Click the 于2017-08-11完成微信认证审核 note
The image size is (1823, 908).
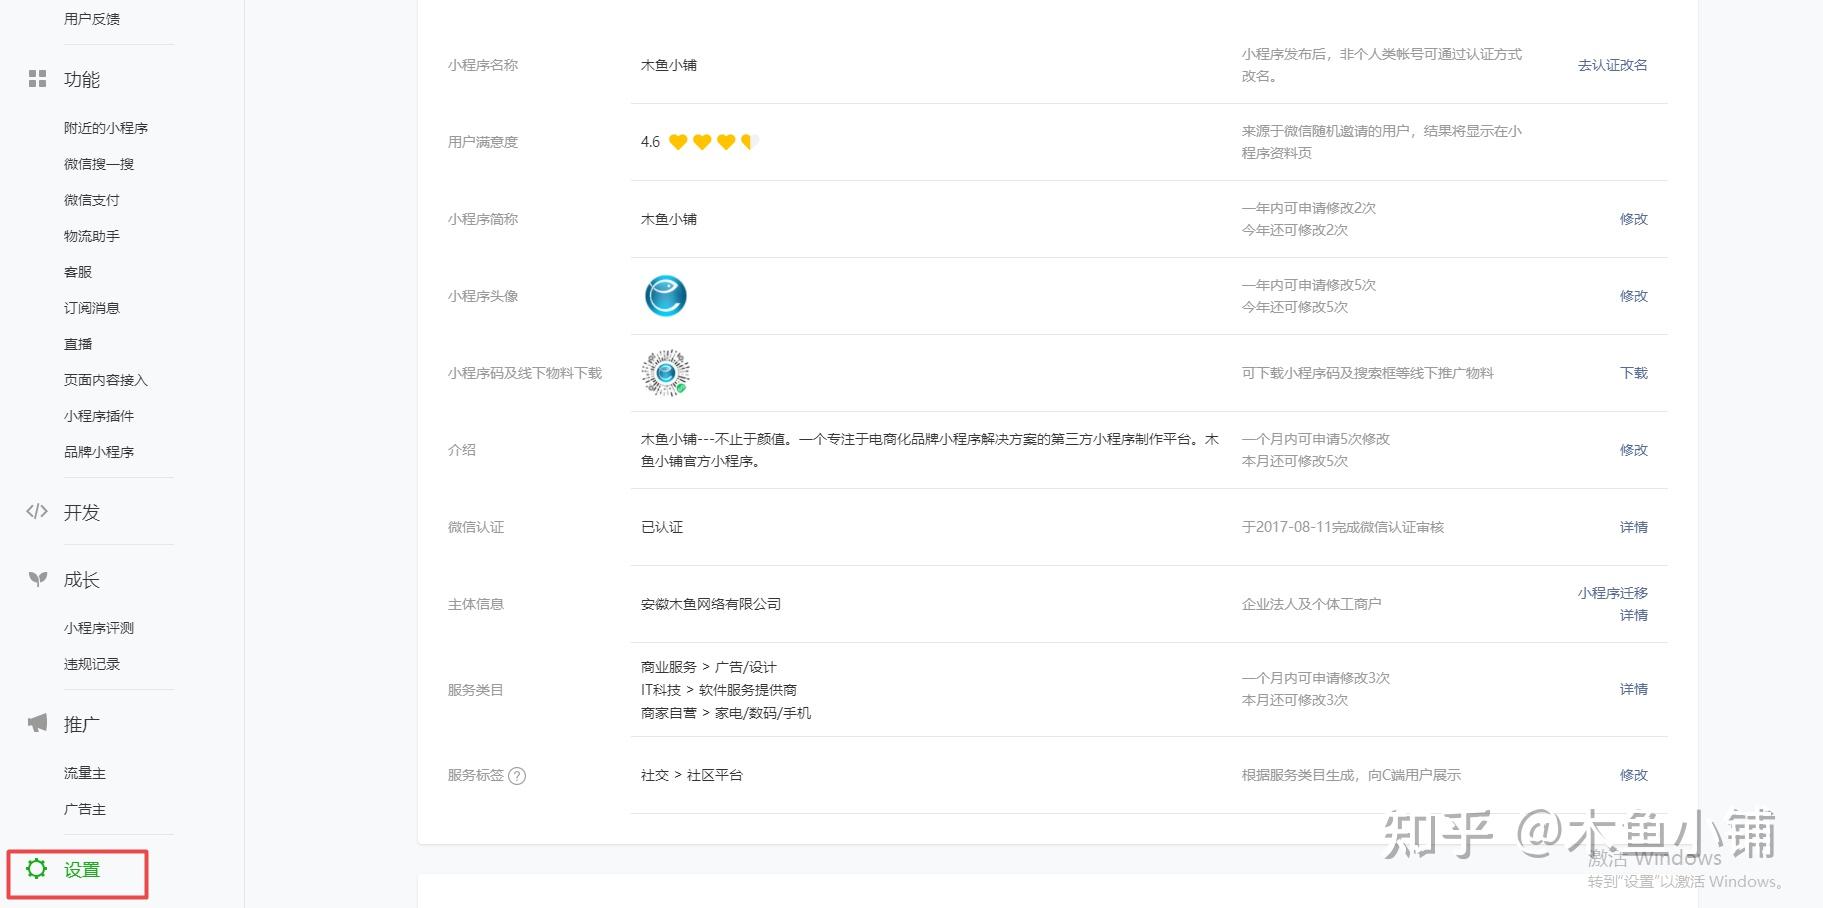coord(1343,527)
